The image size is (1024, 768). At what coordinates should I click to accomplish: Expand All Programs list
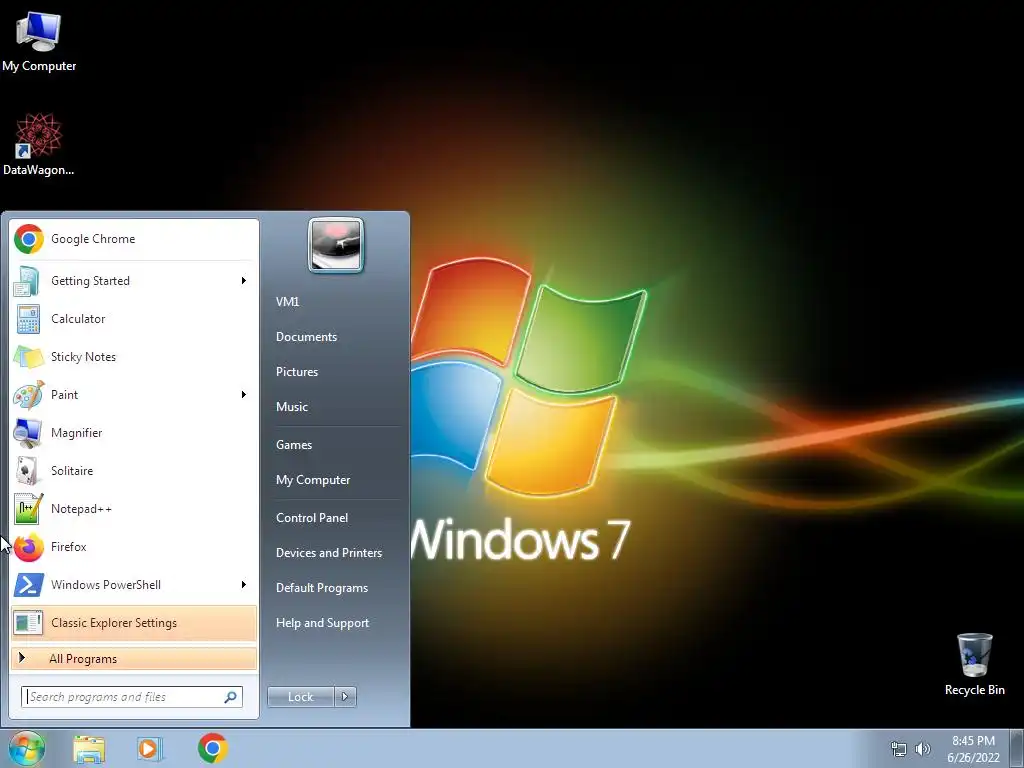coord(134,658)
